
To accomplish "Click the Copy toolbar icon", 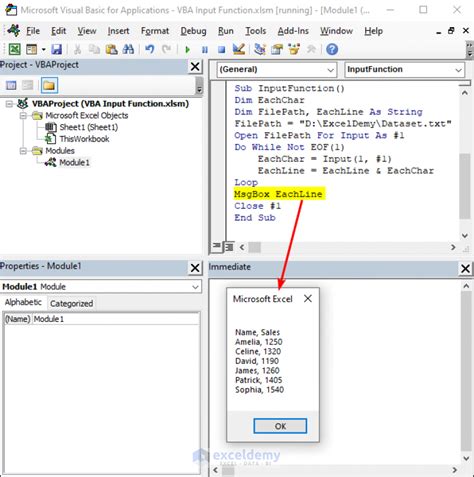I will pos(94,49).
